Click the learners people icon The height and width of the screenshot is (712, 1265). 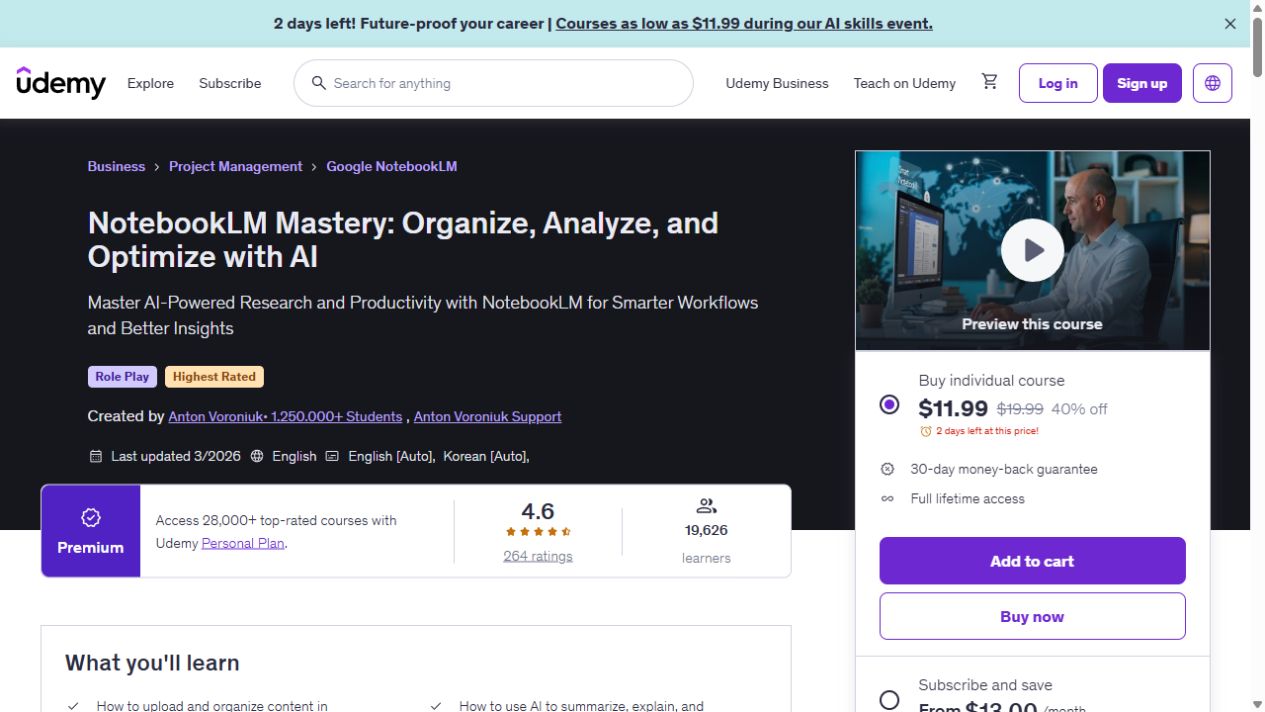(706, 506)
